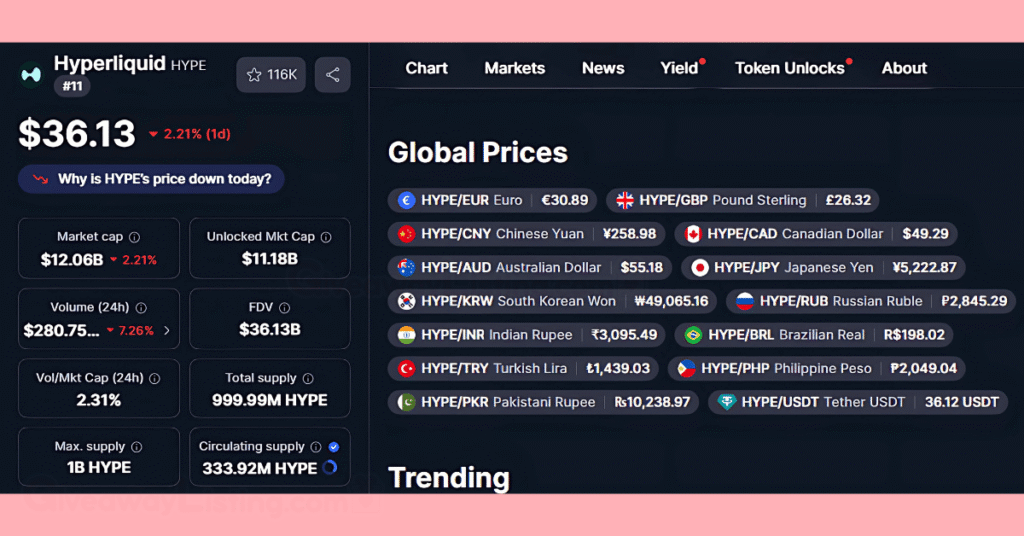1024x536 pixels.
Task: Click the $11.18B unlocked market cap value
Action: (270, 259)
